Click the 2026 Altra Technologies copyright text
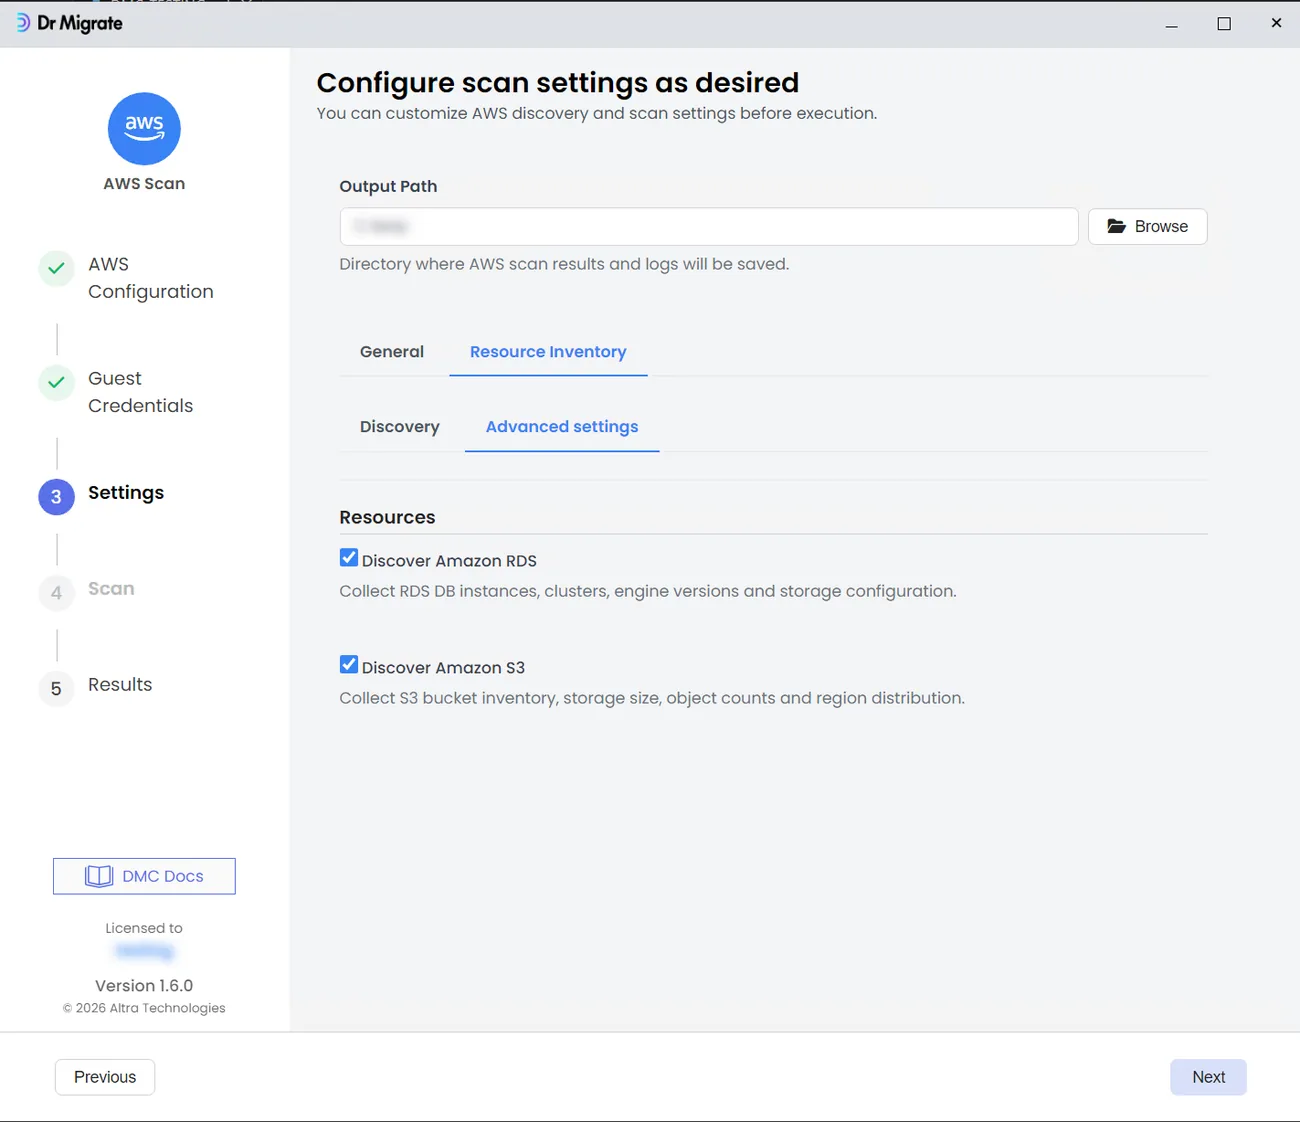Screen dimensions: 1300x1122 [x=144, y=1008]
